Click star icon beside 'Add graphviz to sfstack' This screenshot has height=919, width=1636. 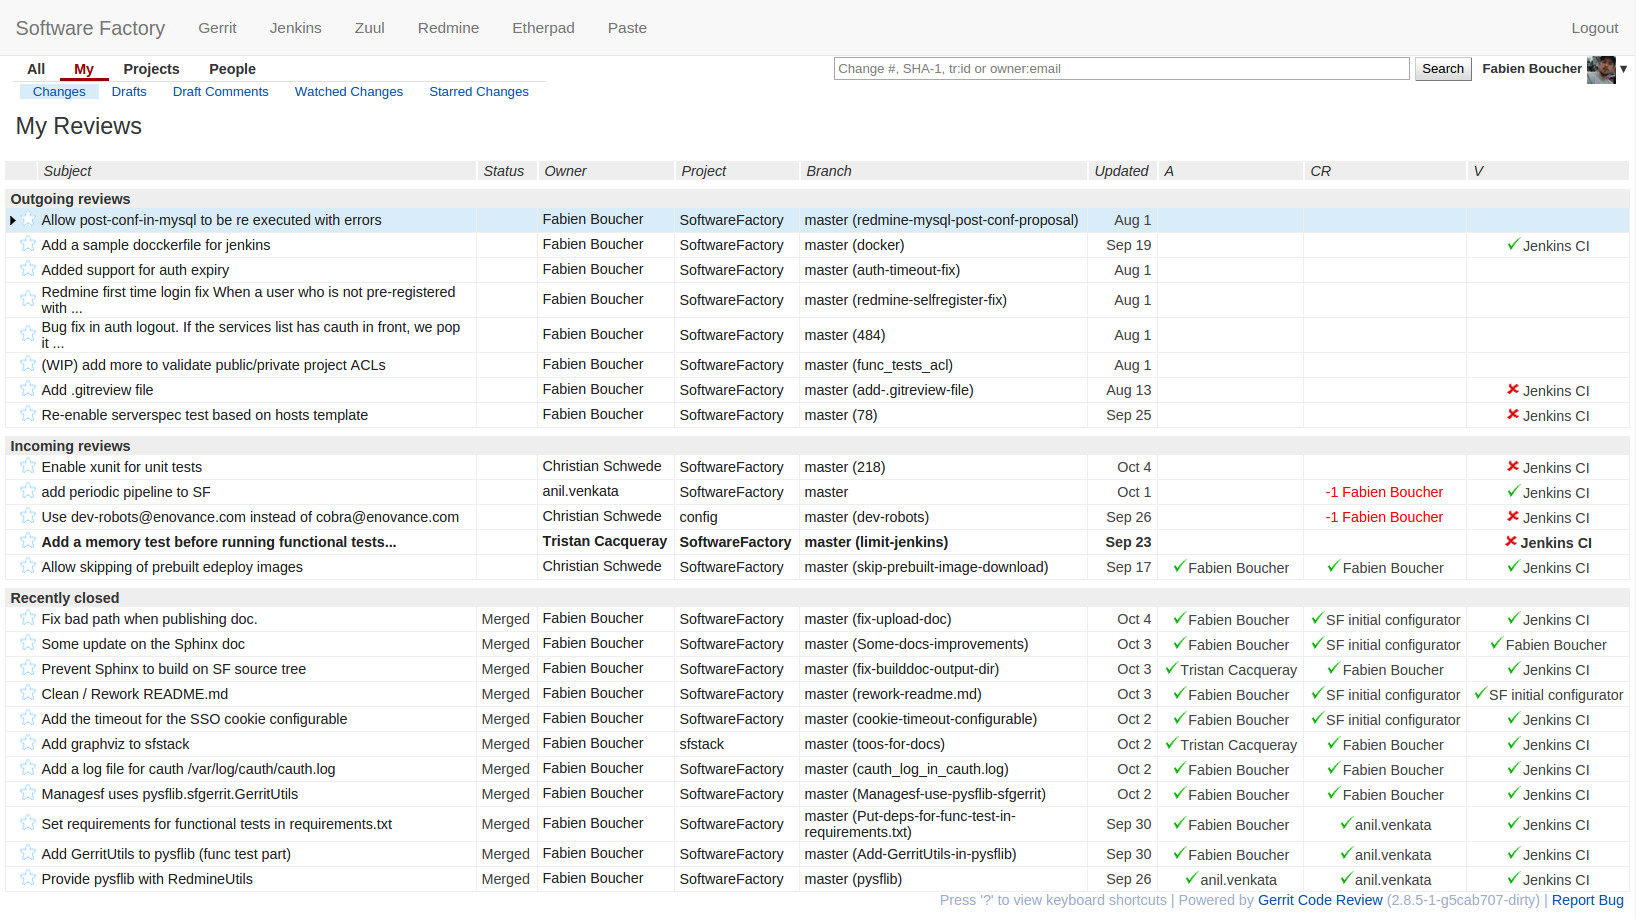click(28, 743)
